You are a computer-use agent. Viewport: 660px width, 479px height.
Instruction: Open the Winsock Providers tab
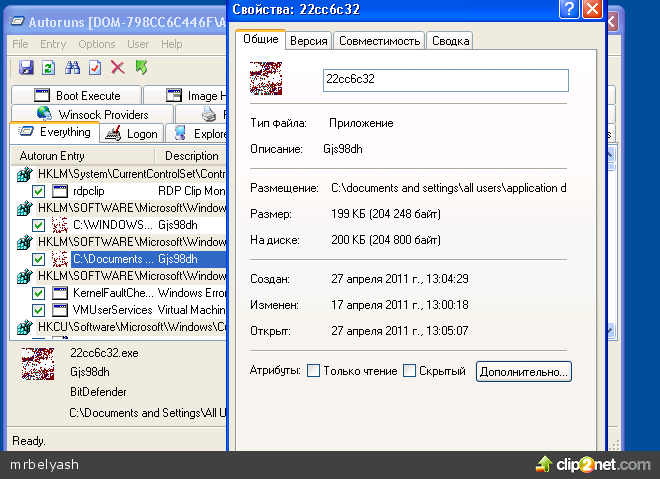coord(93,114)
